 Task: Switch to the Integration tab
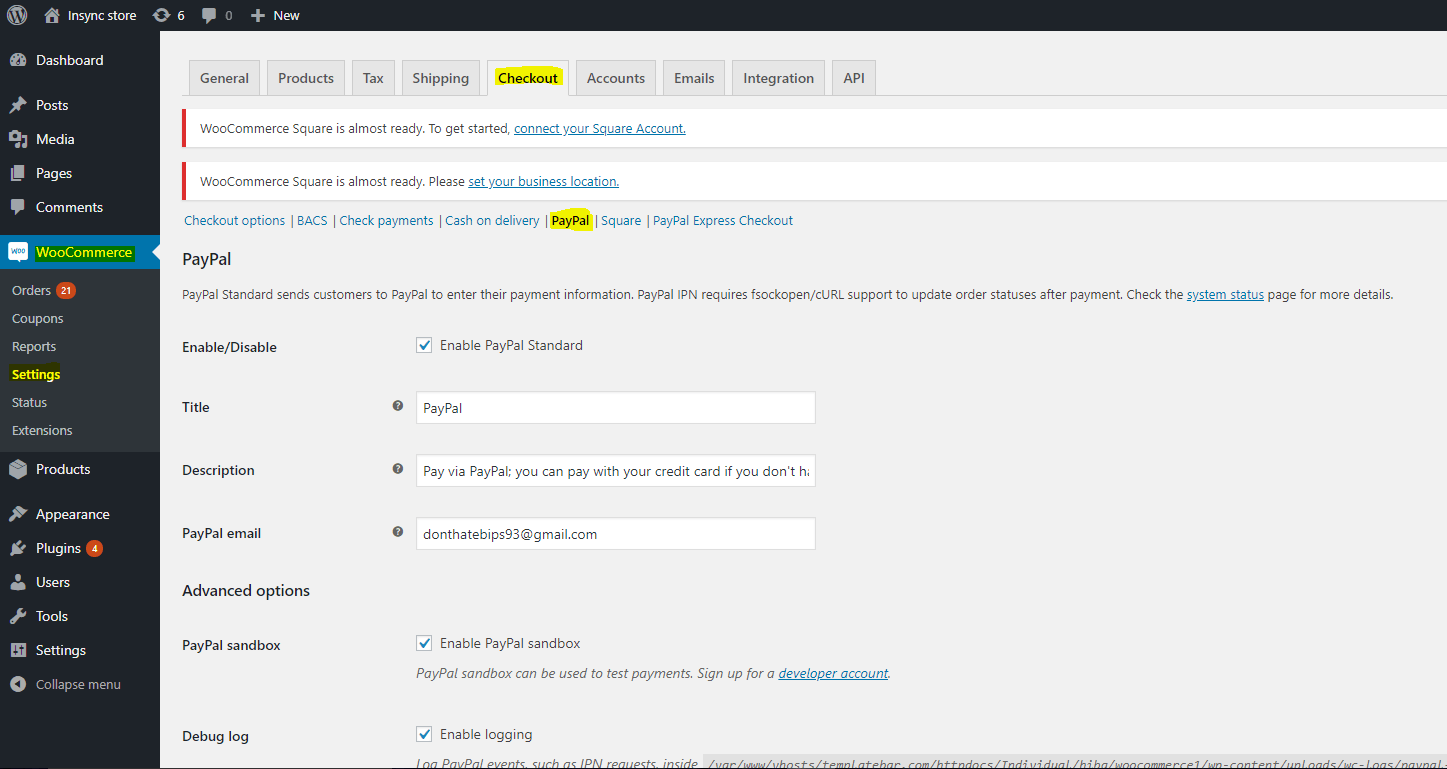[x=778, y=78]
